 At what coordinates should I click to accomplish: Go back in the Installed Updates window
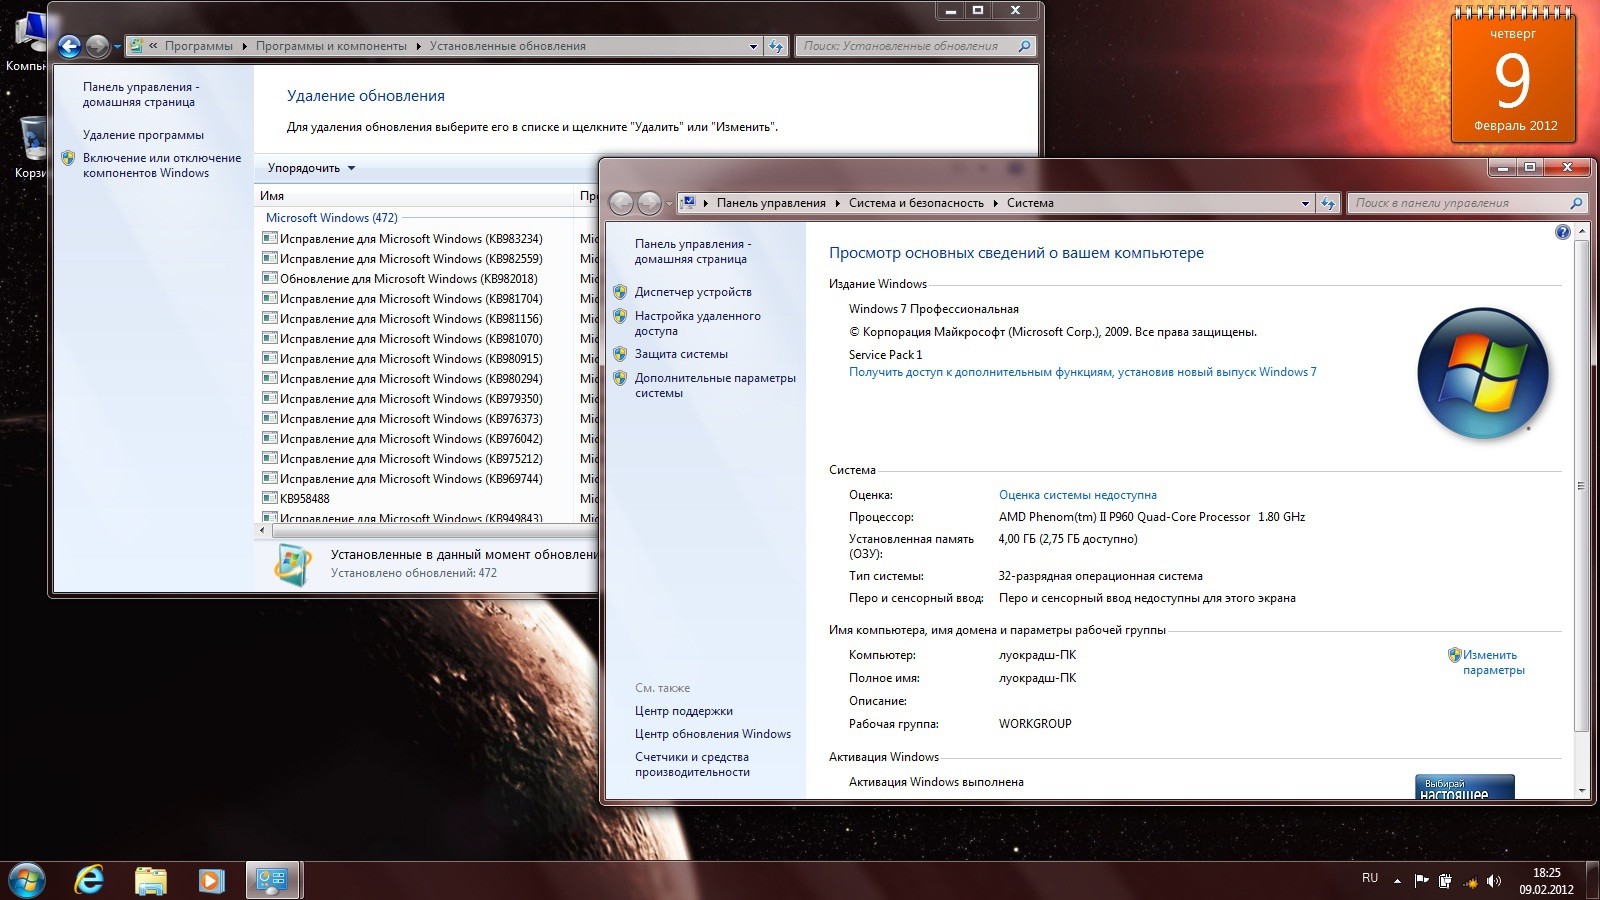click(x=69, y=46)
